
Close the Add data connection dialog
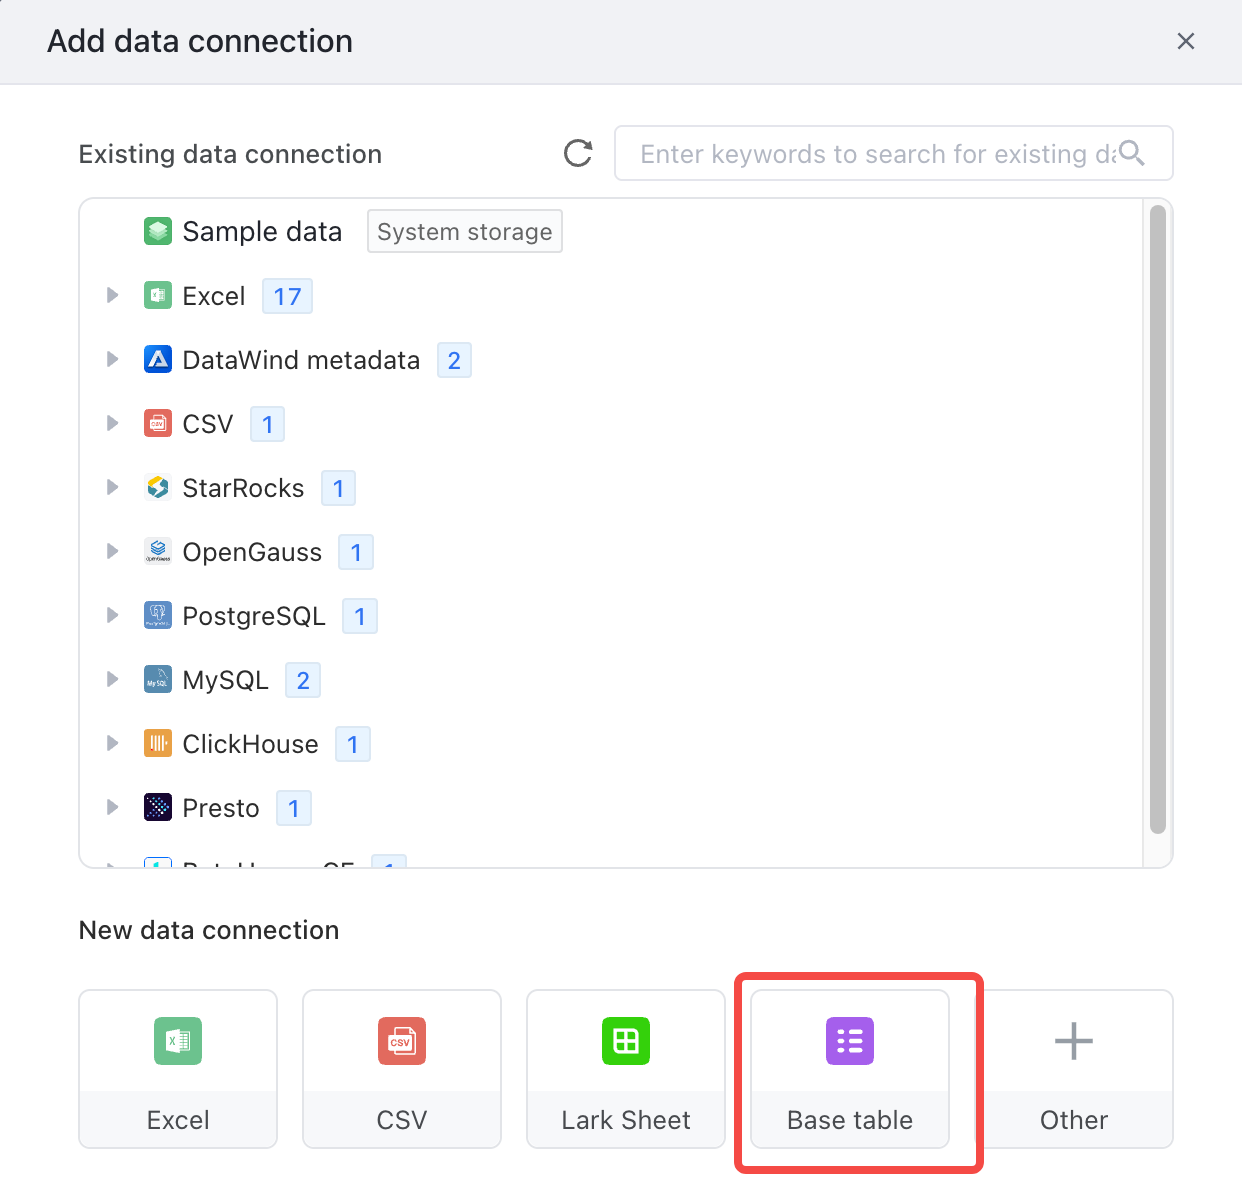(1186, 41)
